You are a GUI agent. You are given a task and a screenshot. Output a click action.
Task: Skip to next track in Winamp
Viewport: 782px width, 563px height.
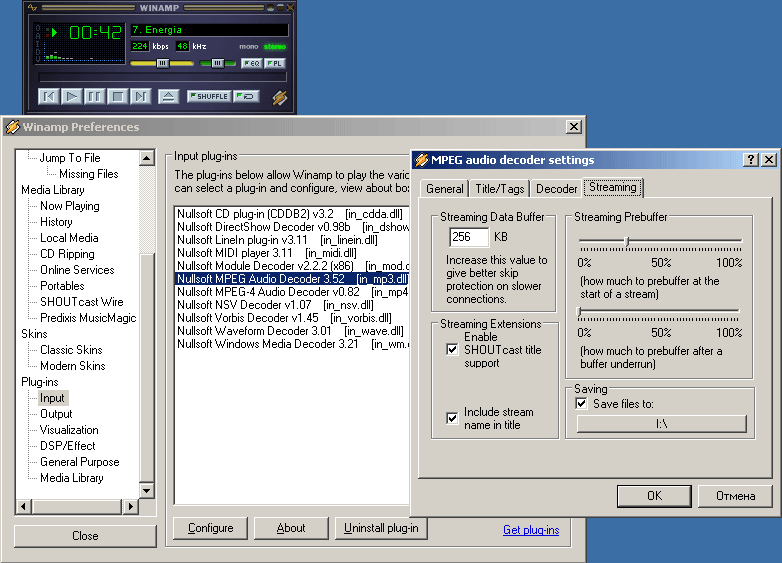[141, 96]
